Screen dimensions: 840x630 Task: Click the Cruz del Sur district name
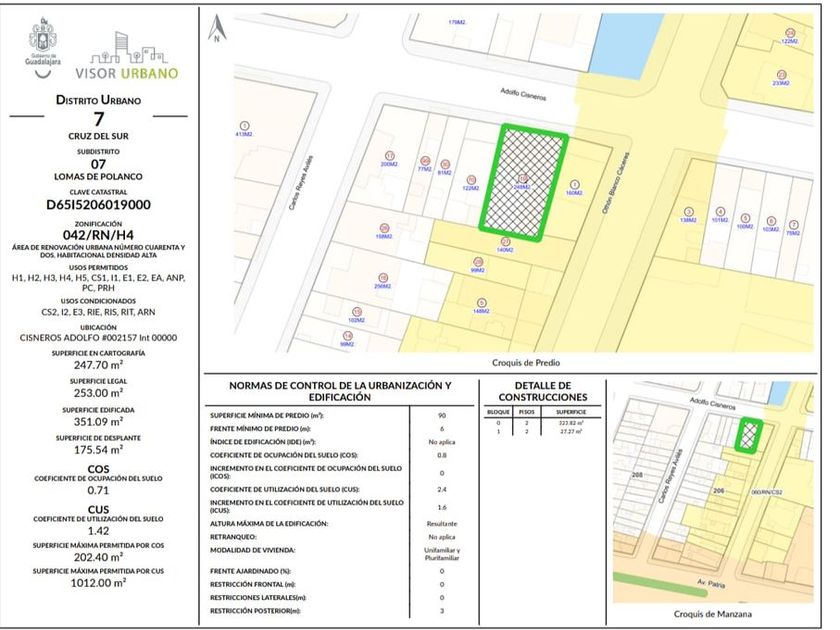(x=99, y=136)
